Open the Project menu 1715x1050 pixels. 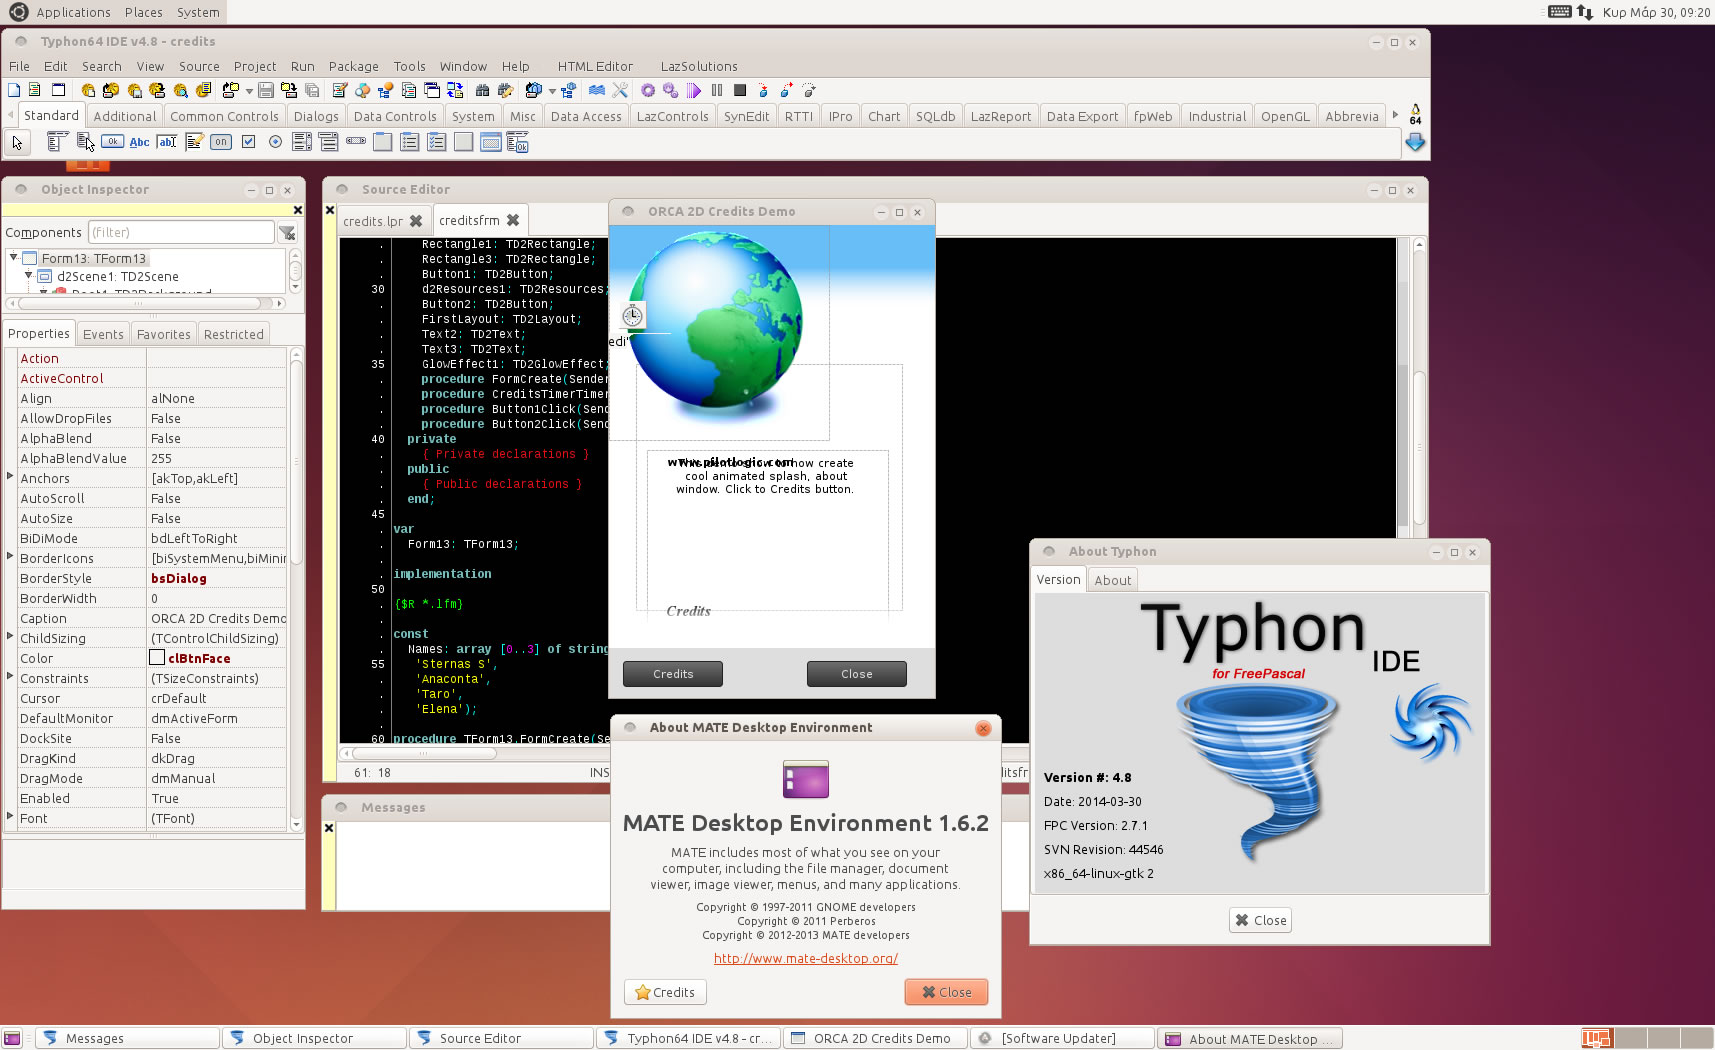point(255,66)
